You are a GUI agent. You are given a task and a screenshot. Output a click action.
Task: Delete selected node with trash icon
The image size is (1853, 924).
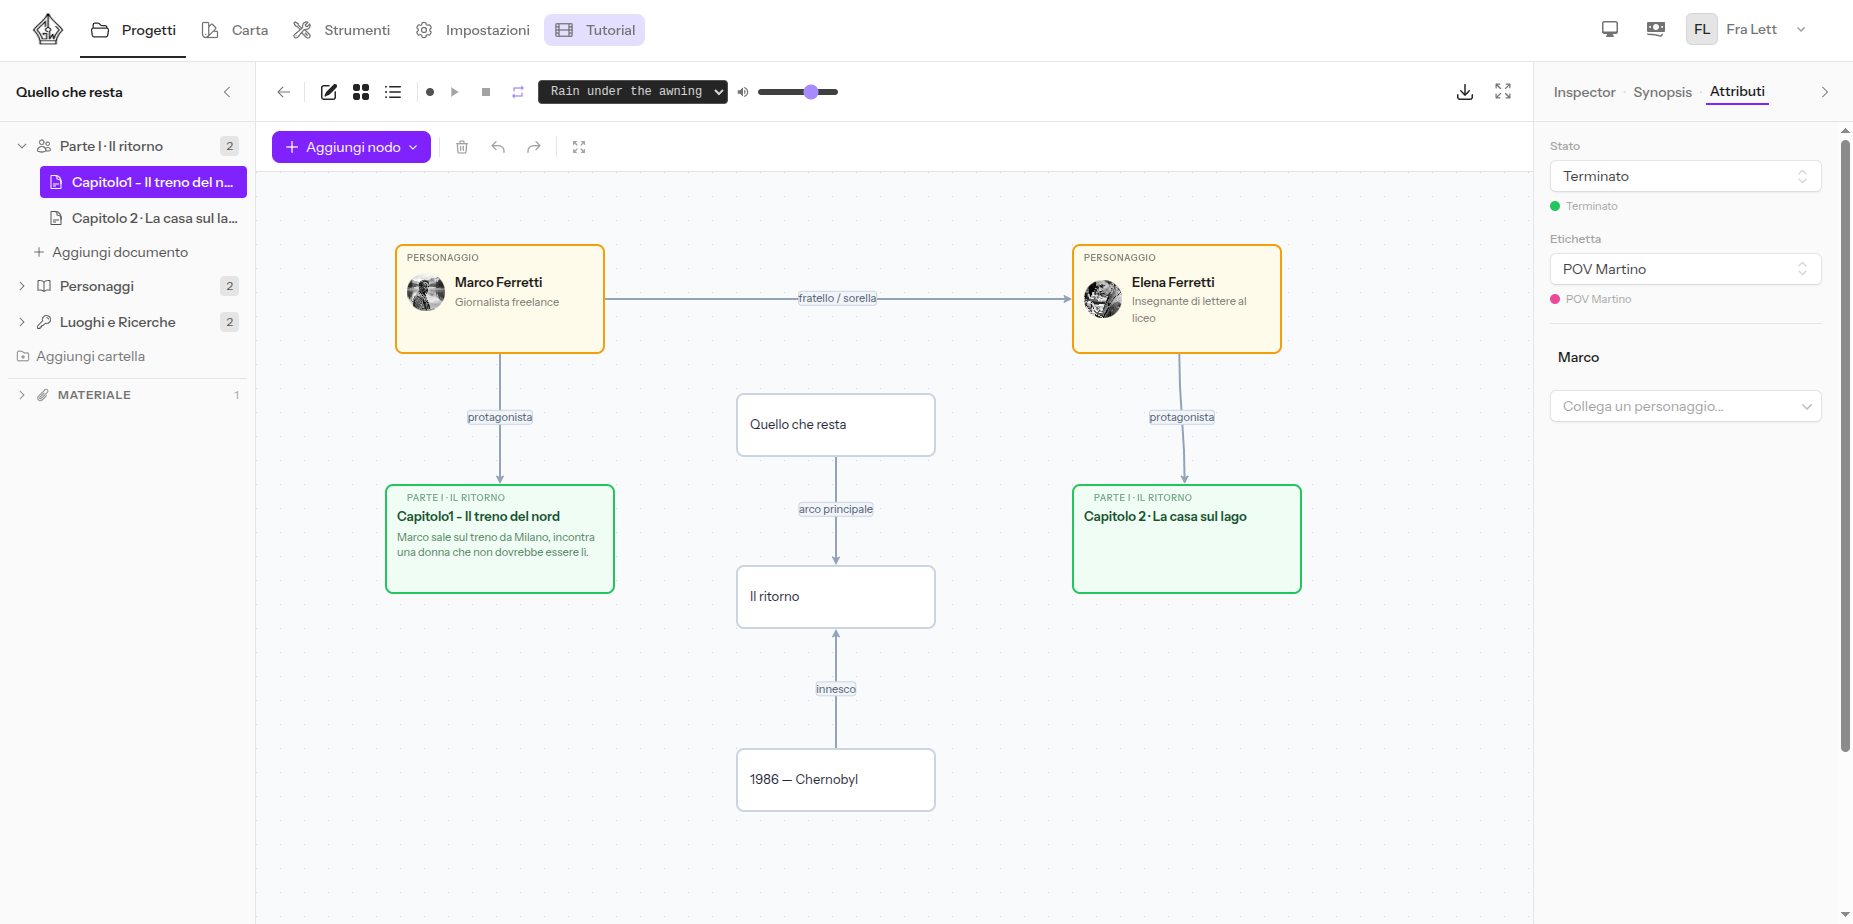tap(462, 147)
